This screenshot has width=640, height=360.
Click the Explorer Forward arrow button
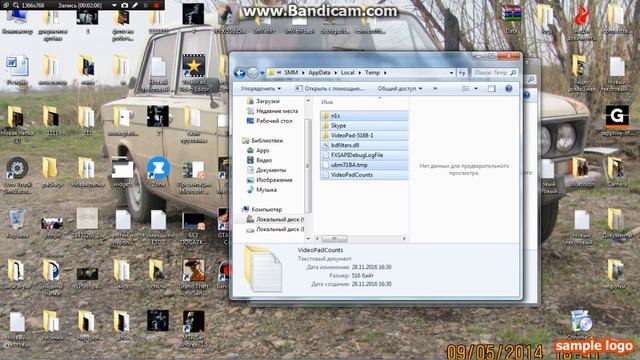(253, 73)
